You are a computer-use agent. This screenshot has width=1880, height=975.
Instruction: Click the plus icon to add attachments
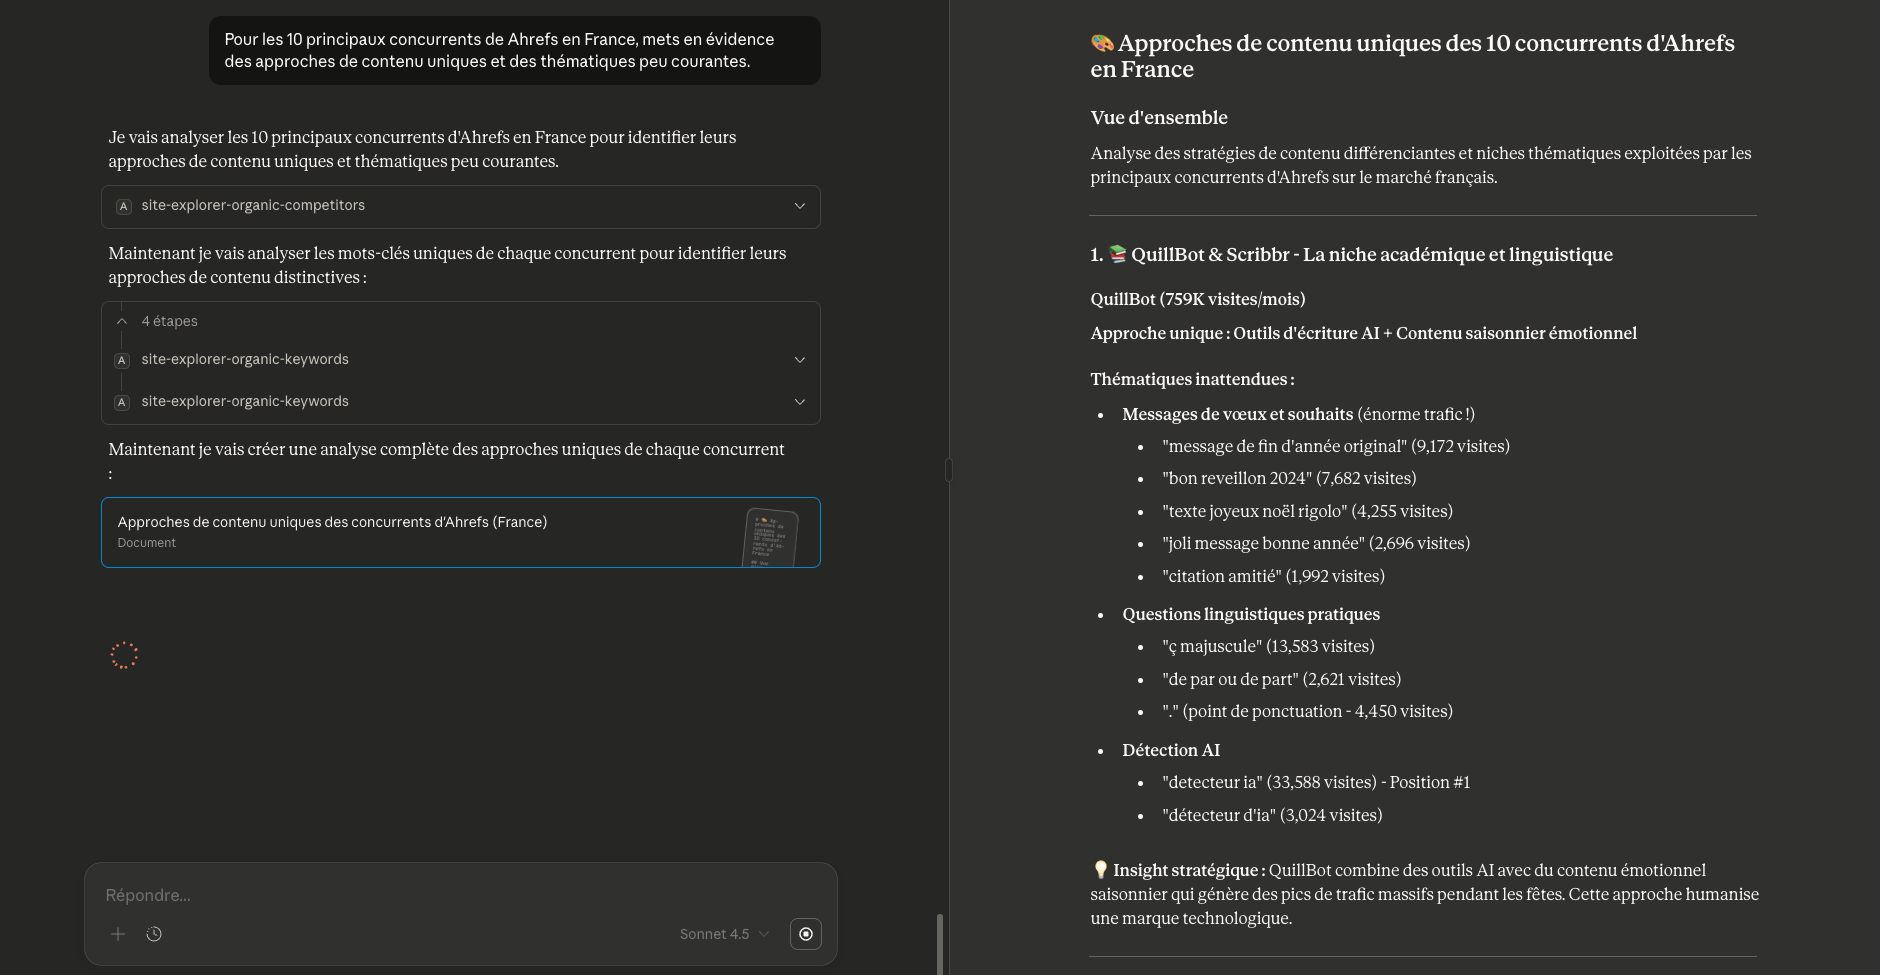[x=118, y=934]
